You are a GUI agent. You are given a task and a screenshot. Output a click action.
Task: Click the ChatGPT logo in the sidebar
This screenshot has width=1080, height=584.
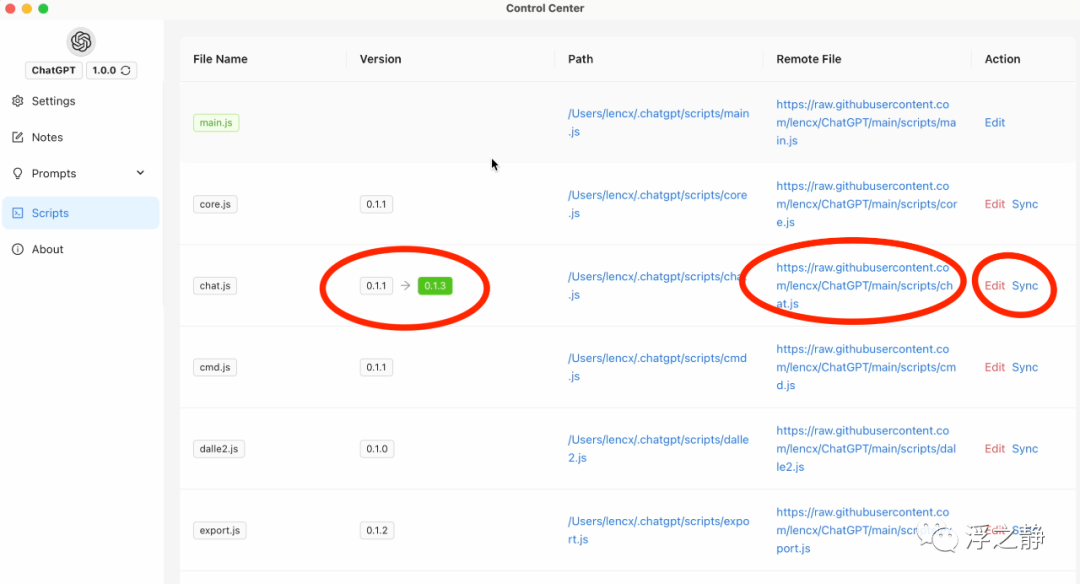pos(81,41)
